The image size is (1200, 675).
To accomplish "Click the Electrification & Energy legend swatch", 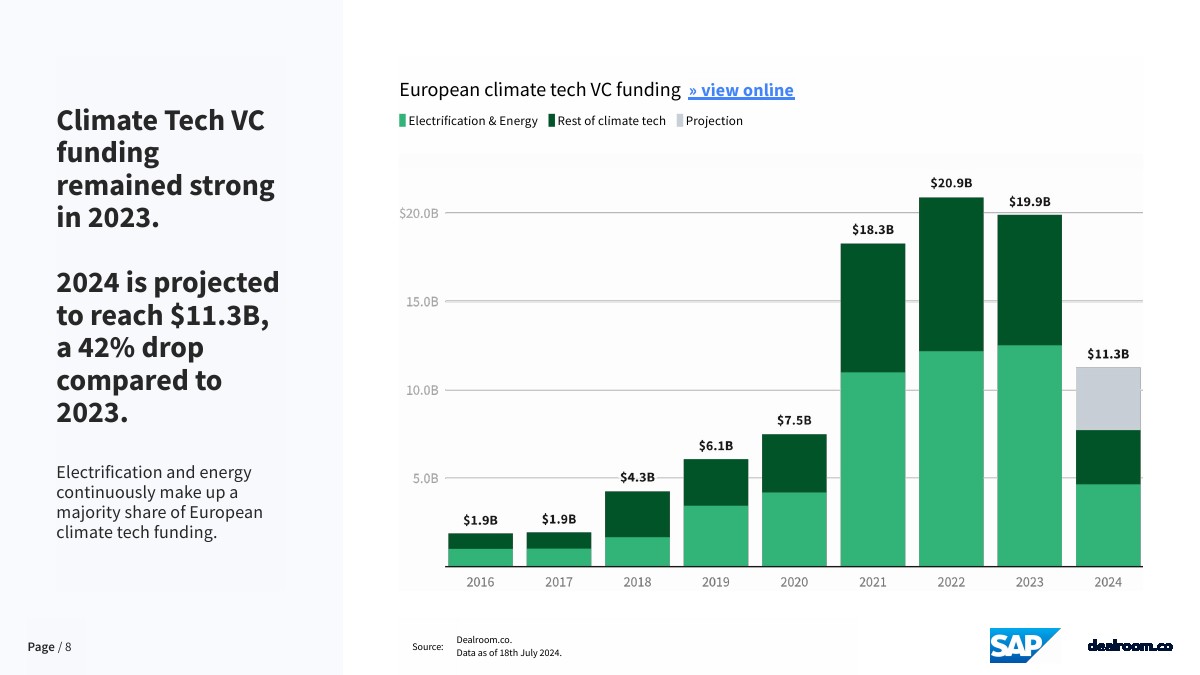I will (403, 121).
